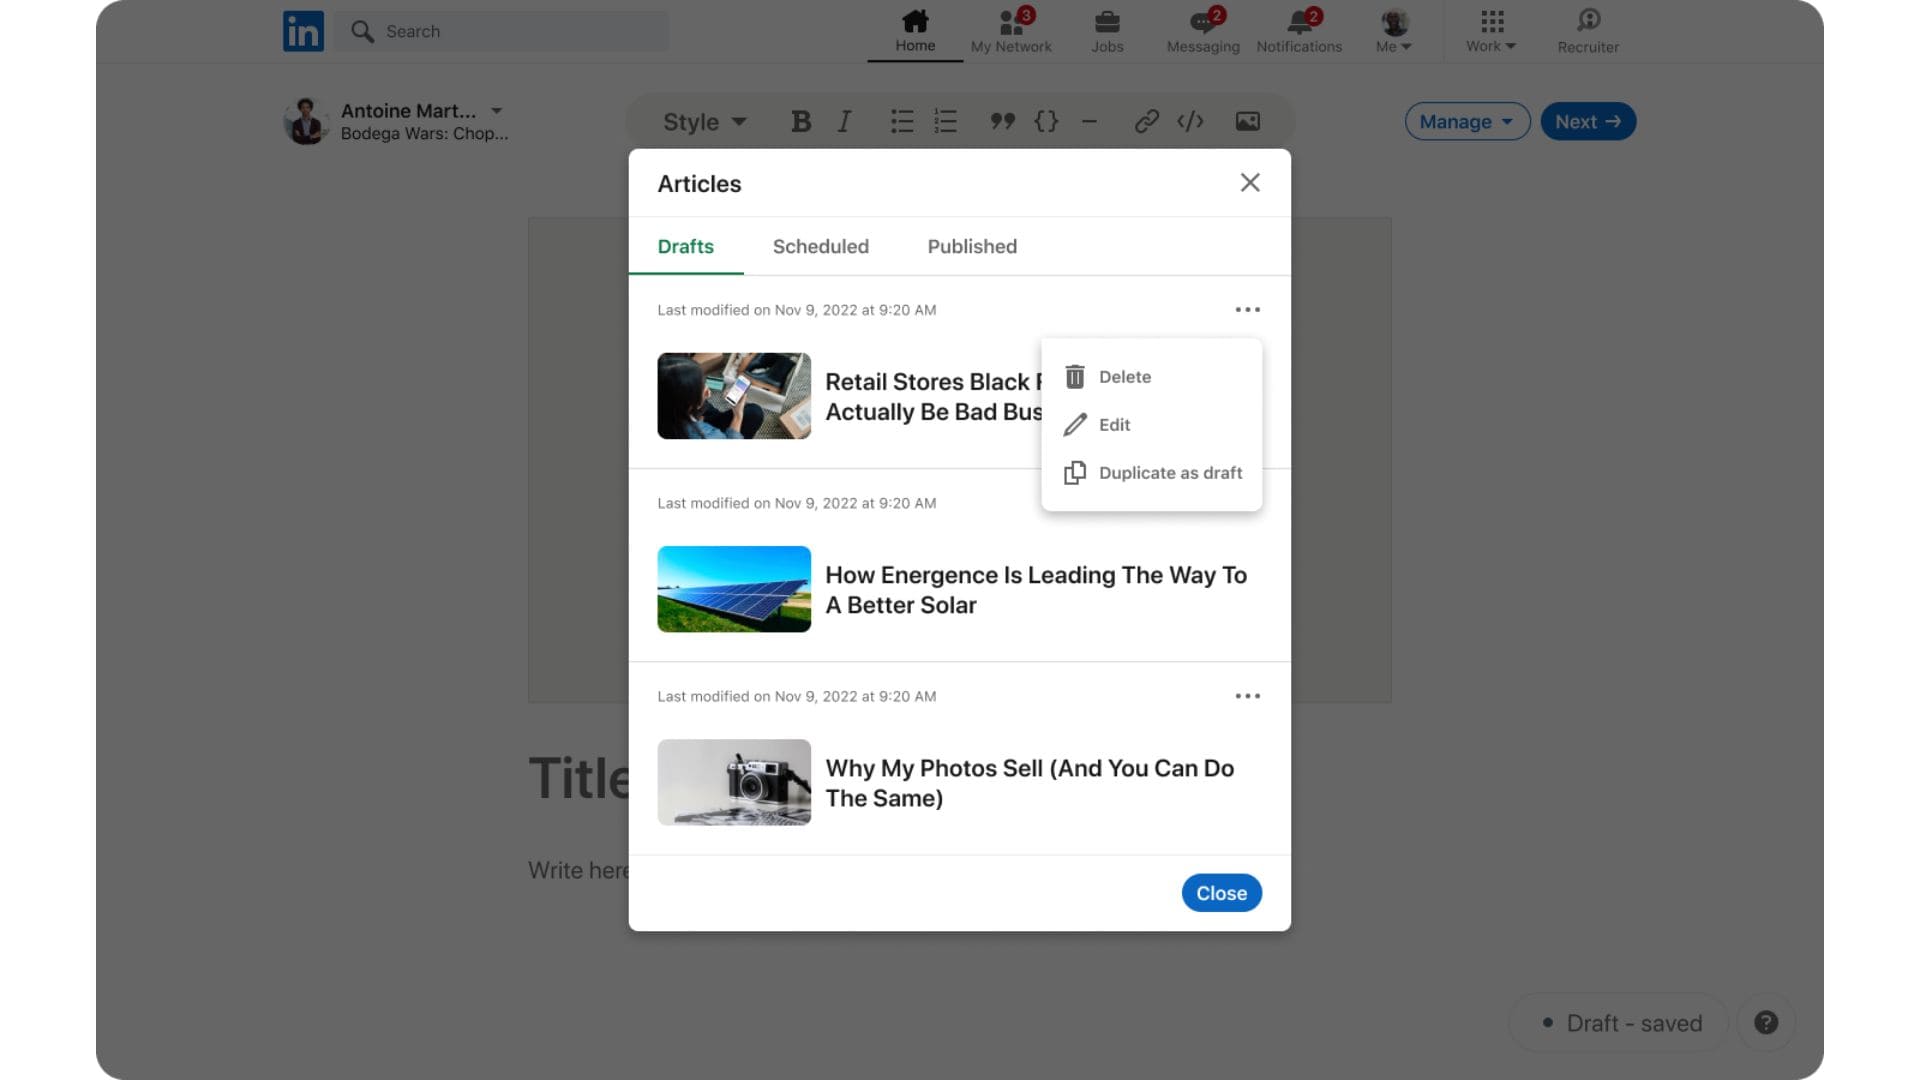Click the image upload icon
The height and width of the screenshot is (1080, 1920).
[1247, 122]
